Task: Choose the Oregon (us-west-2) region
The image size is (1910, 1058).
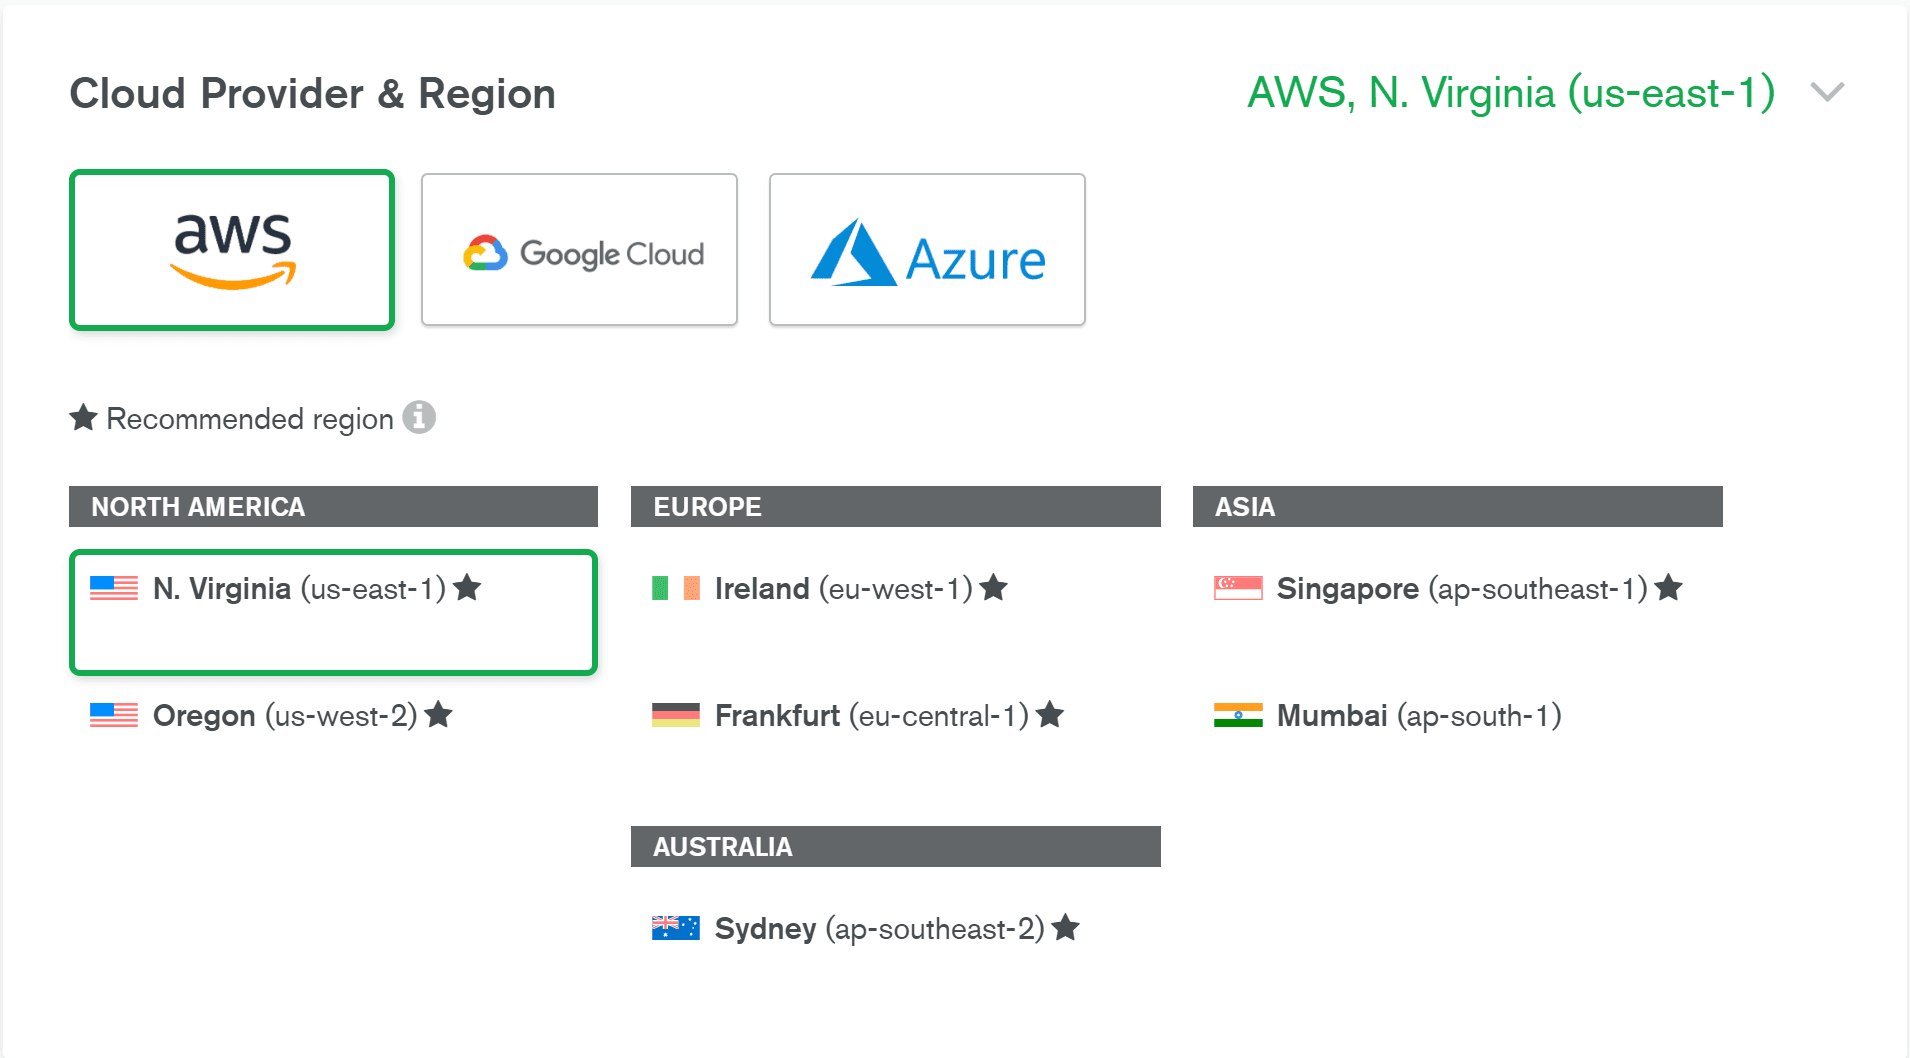Action: (284, 716)
